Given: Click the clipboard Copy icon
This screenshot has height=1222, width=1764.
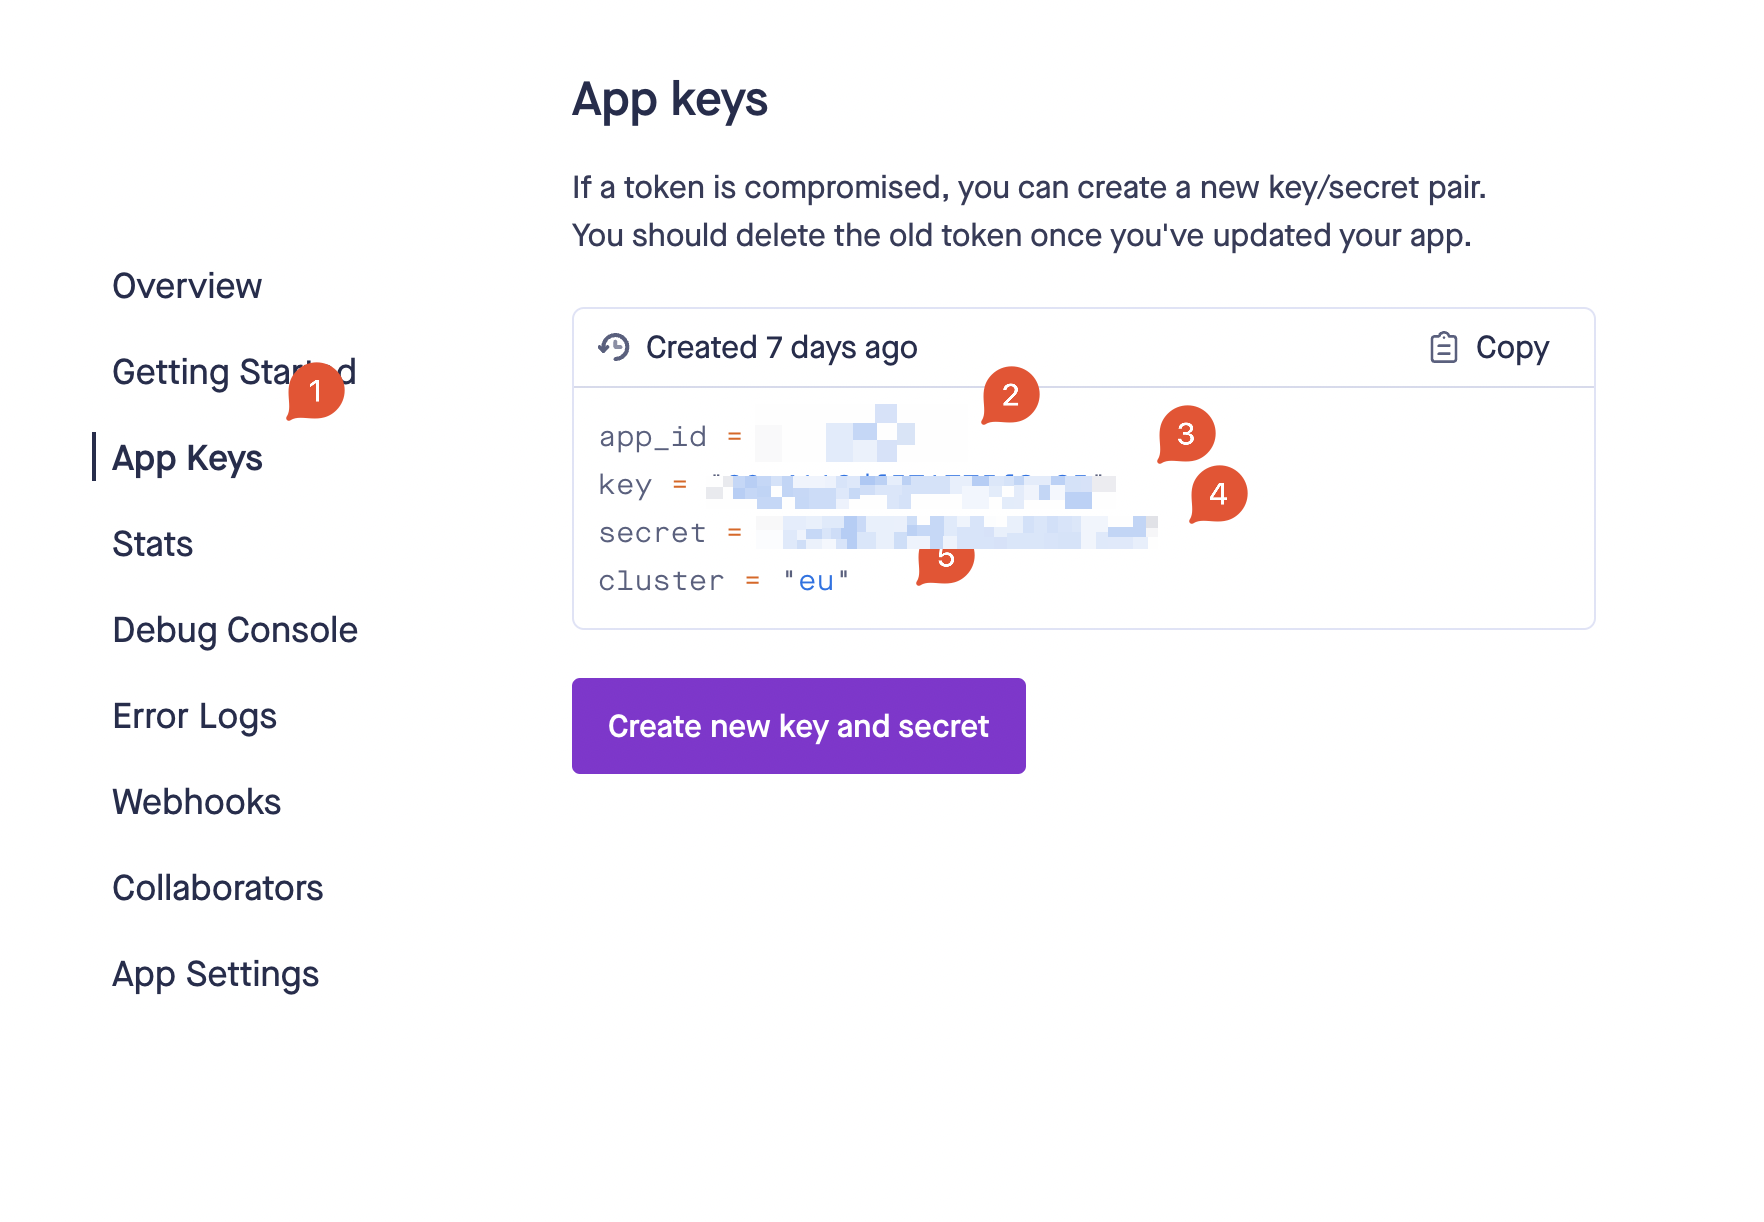Looking at the screenshot, I should coord(1443,347).
